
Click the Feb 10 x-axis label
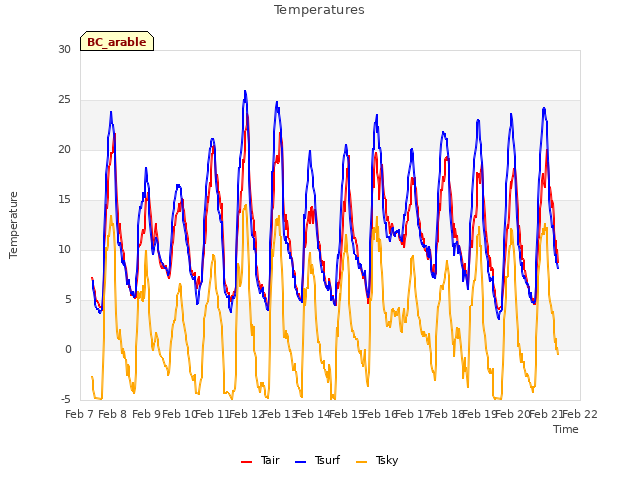180,414
